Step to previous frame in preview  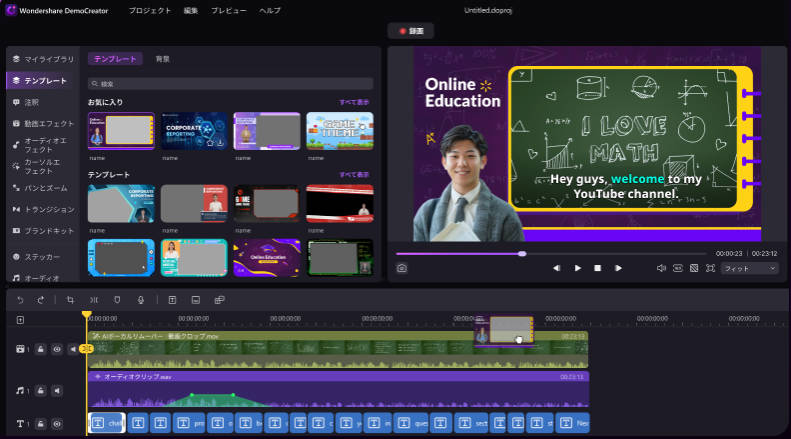click(x=556, y=268)
